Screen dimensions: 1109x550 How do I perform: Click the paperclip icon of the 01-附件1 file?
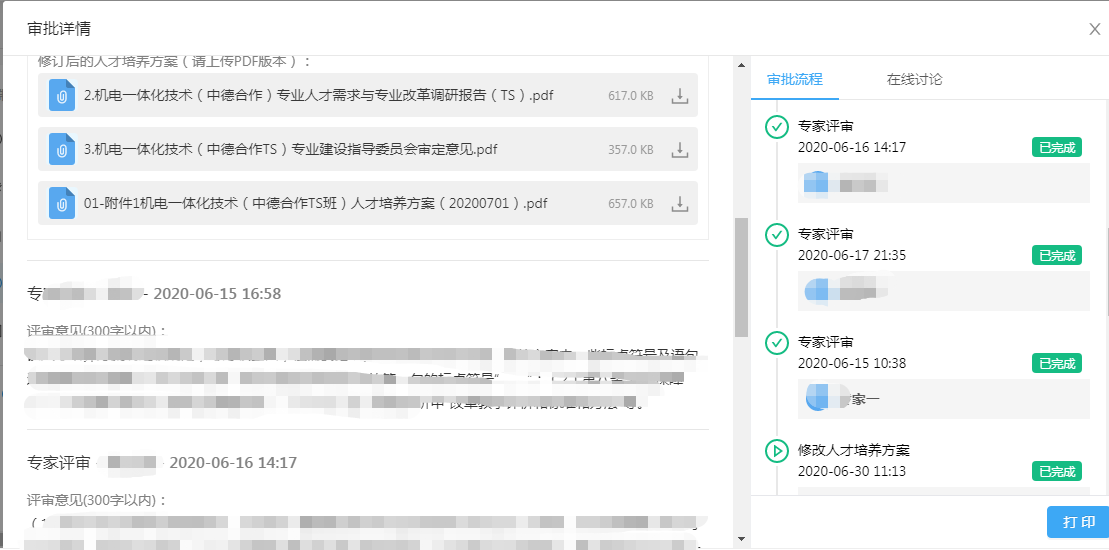(x=62, y=204)
